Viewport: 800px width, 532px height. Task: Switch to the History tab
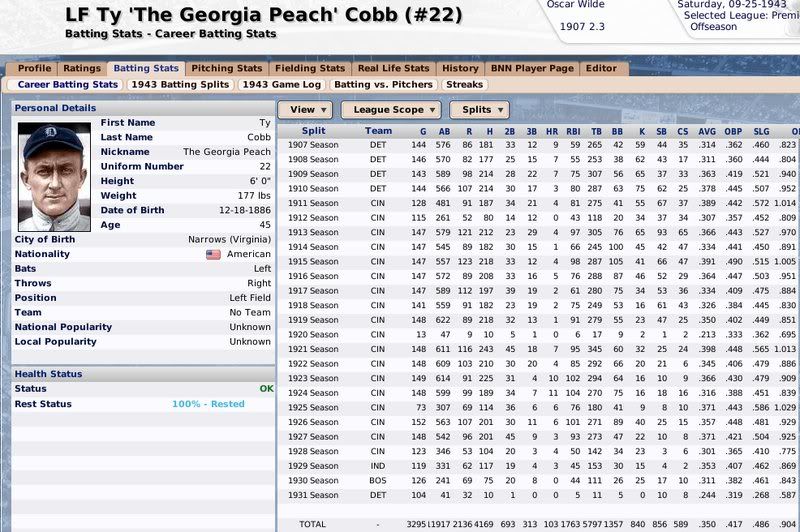click(460, 68)
